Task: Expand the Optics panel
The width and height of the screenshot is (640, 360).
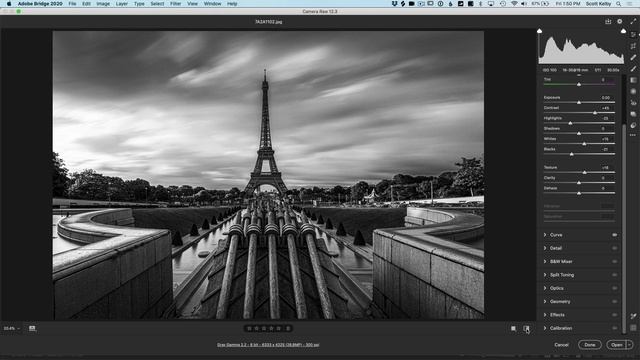Action: coord(545,288)
